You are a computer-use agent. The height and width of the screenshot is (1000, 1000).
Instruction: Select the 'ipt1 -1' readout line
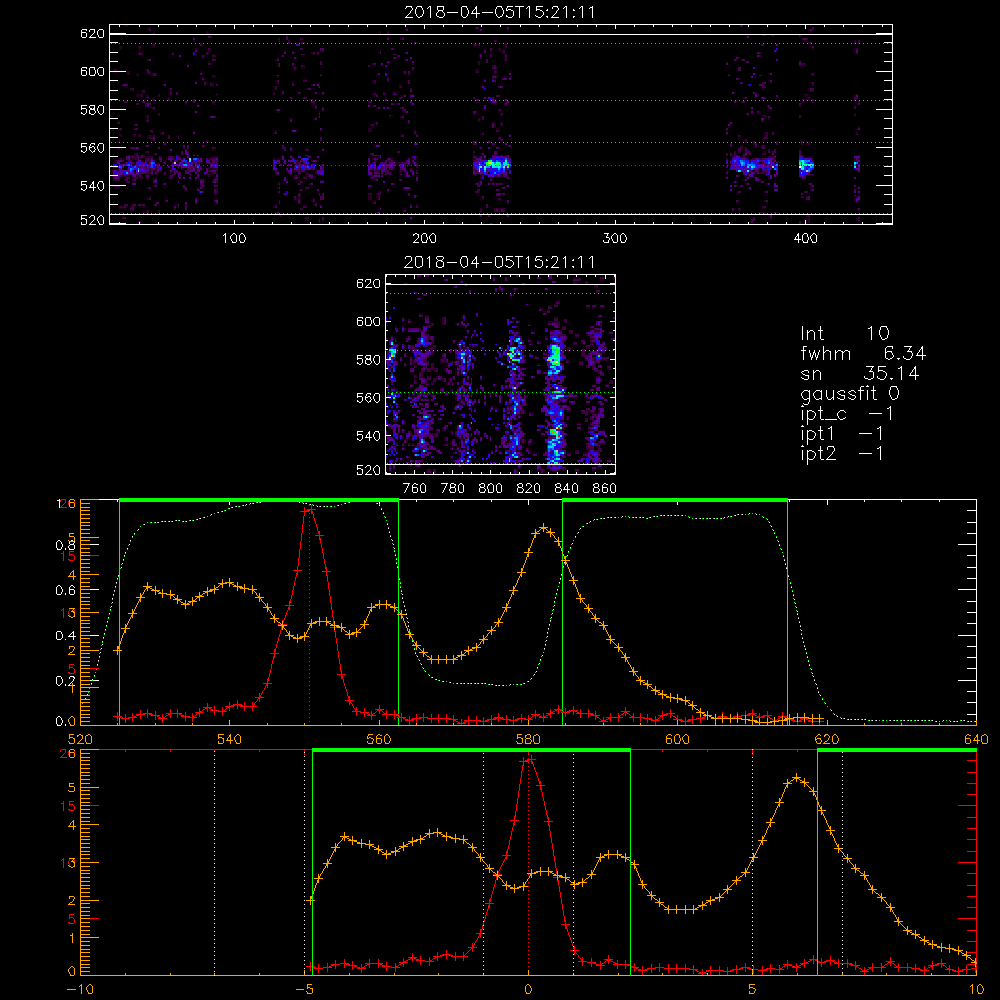[842, 434]
